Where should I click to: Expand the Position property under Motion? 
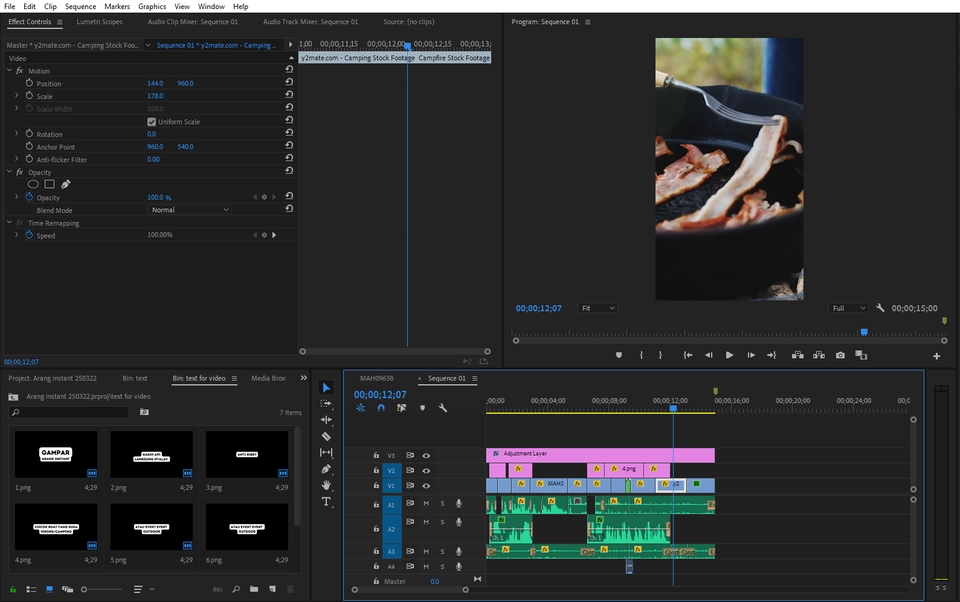(x=17, y=82)
